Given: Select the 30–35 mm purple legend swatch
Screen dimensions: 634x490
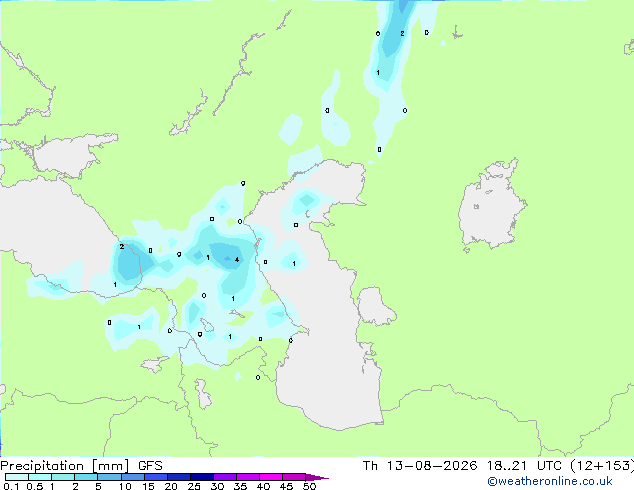Looking at the screenshot, I should [225, 477].
